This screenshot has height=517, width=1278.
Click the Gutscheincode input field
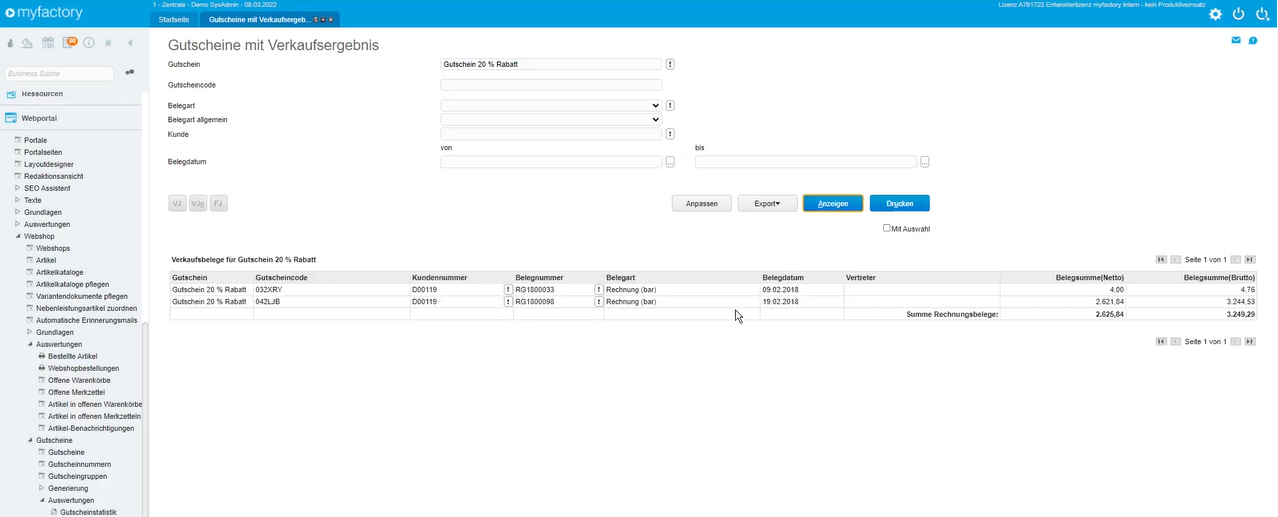[x=551, y=85]
